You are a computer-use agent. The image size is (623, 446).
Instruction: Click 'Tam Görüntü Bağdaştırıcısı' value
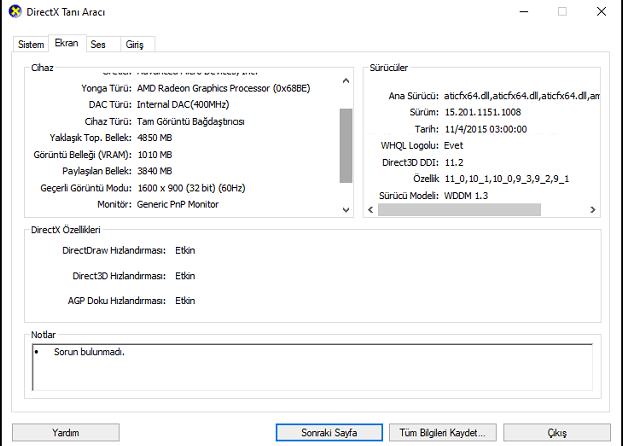(190, 122)
